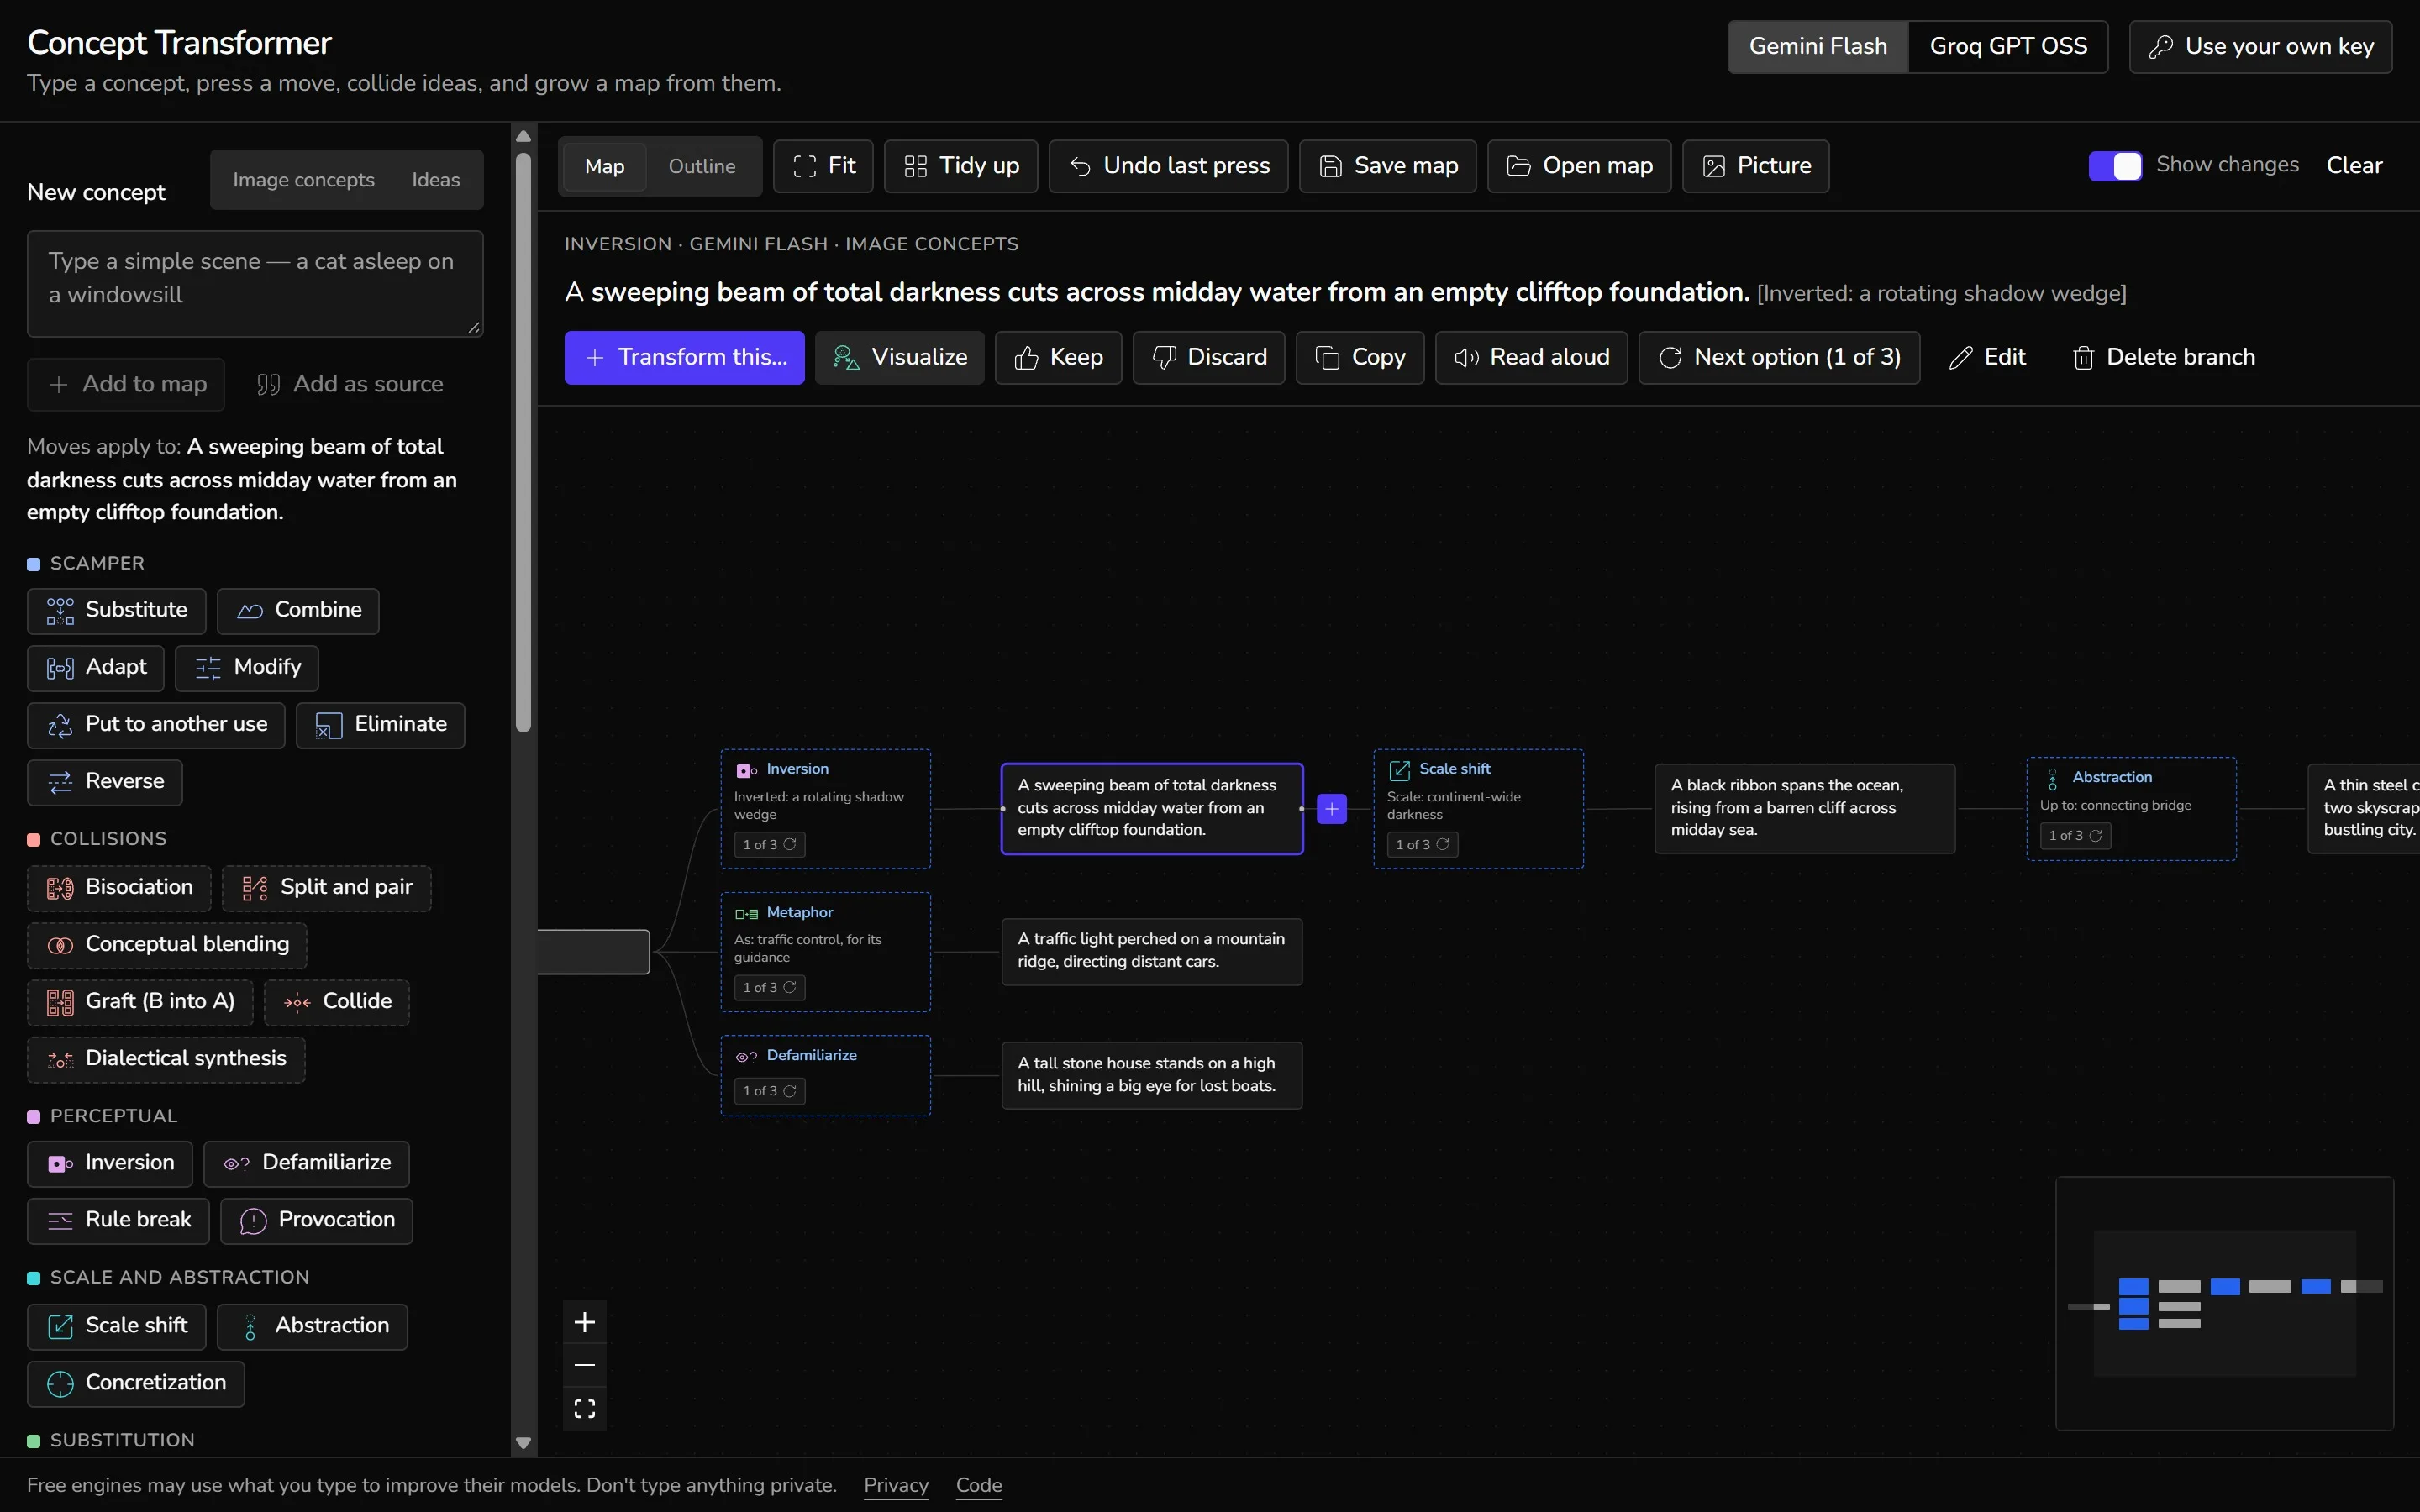
Task: Select the Inversion move in Perceptual
Action: click(110, 1163)
